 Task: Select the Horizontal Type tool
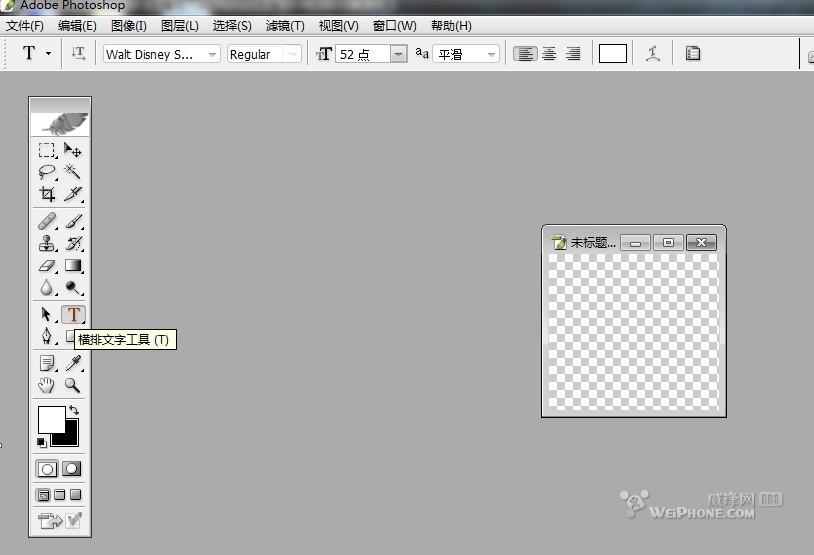[73, 314]
